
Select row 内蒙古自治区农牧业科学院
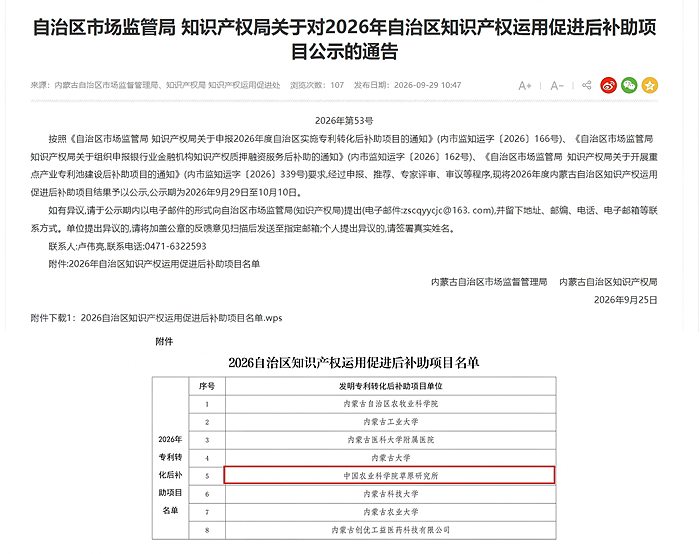pos(391,404)
